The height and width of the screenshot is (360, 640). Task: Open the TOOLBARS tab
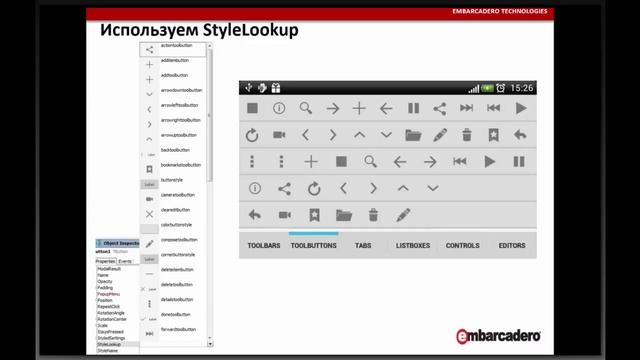coord(264,245)
